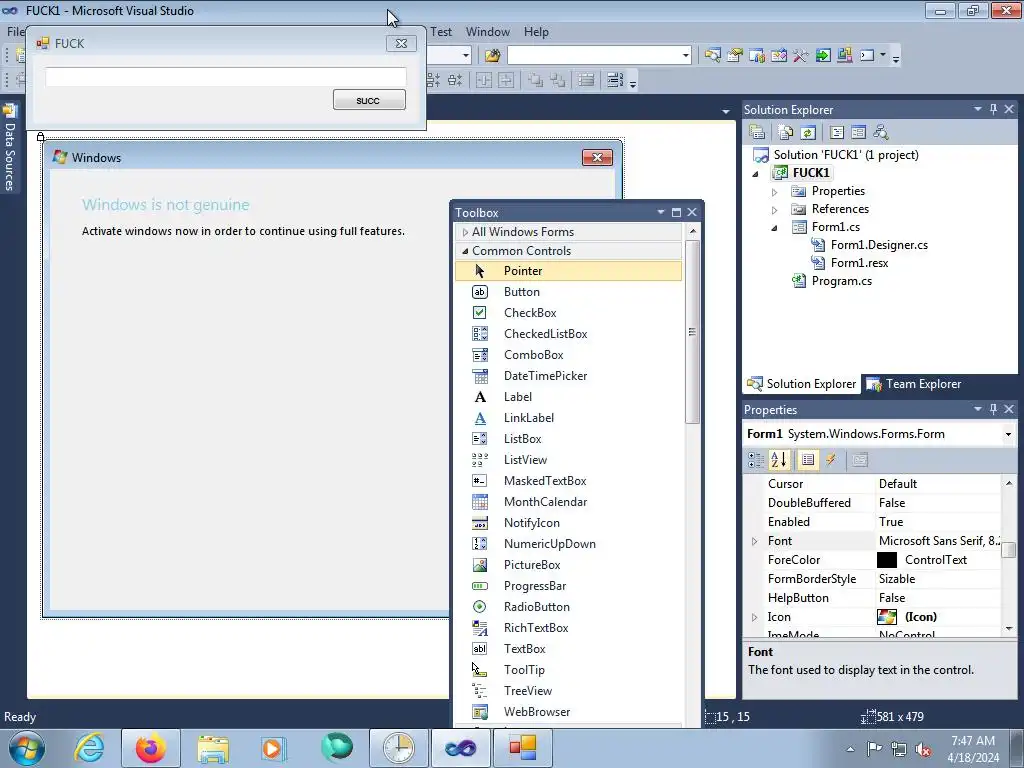
Task: Select PictureBox control in Toolbox
Action: point(568,565)
